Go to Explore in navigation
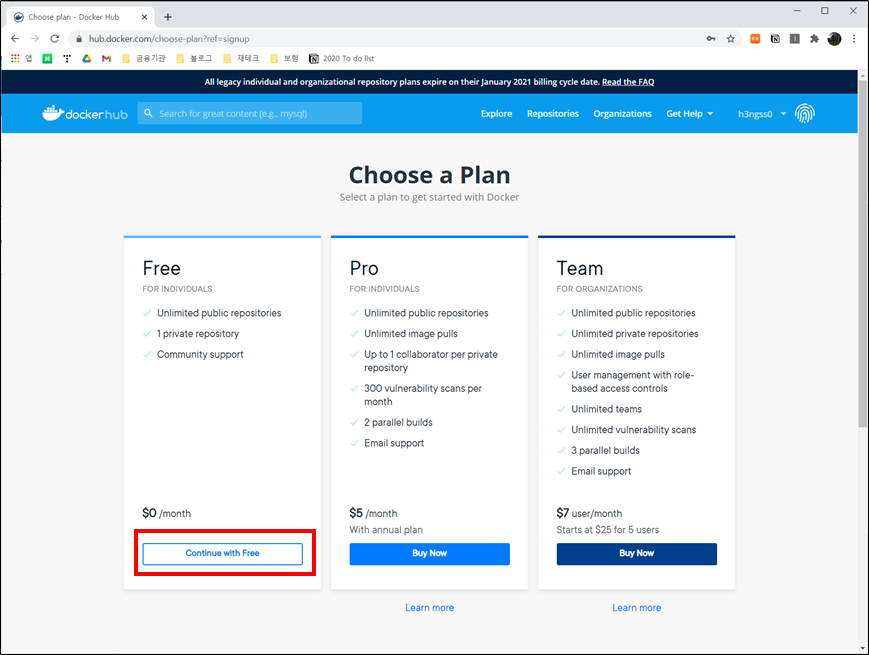 pos(497,114)
